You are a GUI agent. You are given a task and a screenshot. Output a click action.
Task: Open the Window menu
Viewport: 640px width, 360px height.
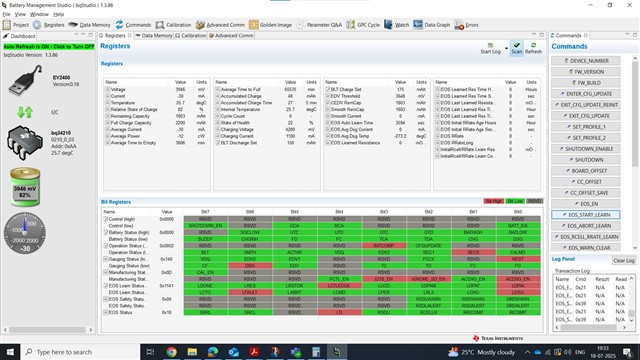39,14
